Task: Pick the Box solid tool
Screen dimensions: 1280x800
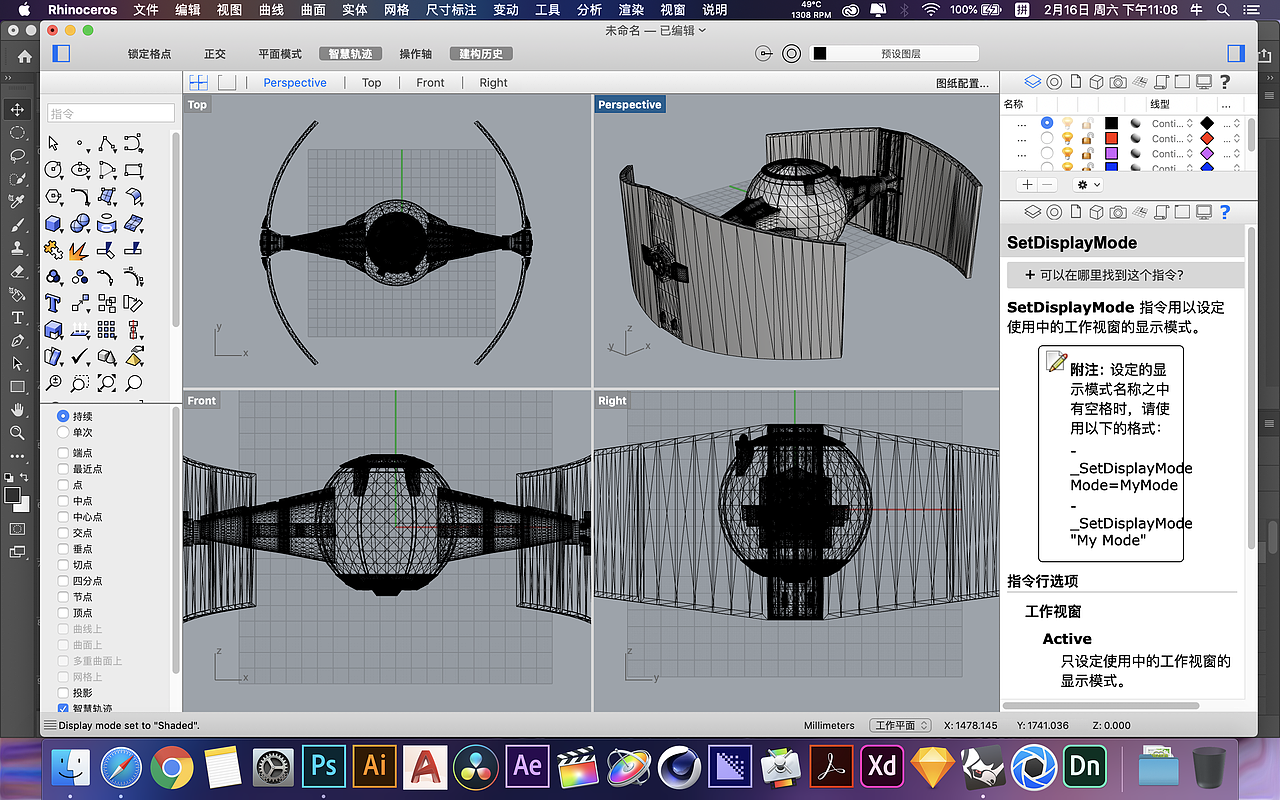Action: click(x=54, y=222)
